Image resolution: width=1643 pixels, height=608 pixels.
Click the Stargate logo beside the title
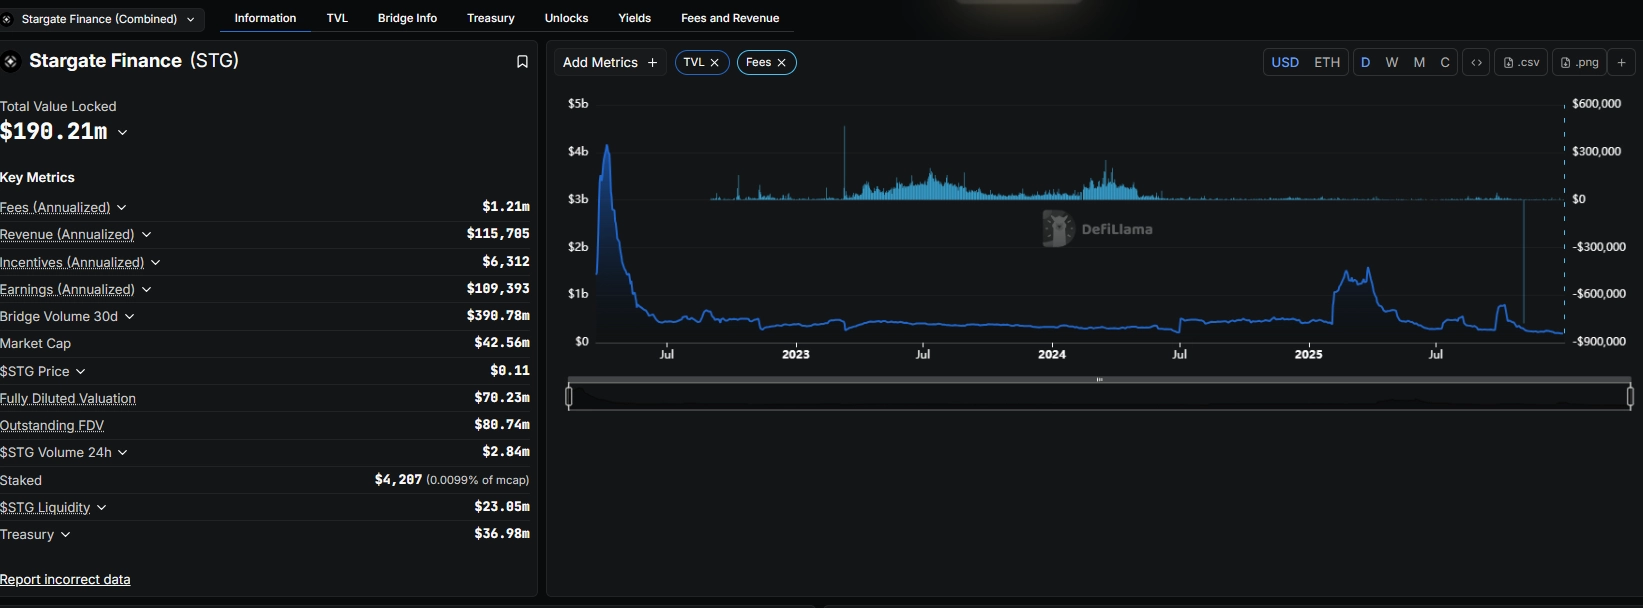pos(11,62)
